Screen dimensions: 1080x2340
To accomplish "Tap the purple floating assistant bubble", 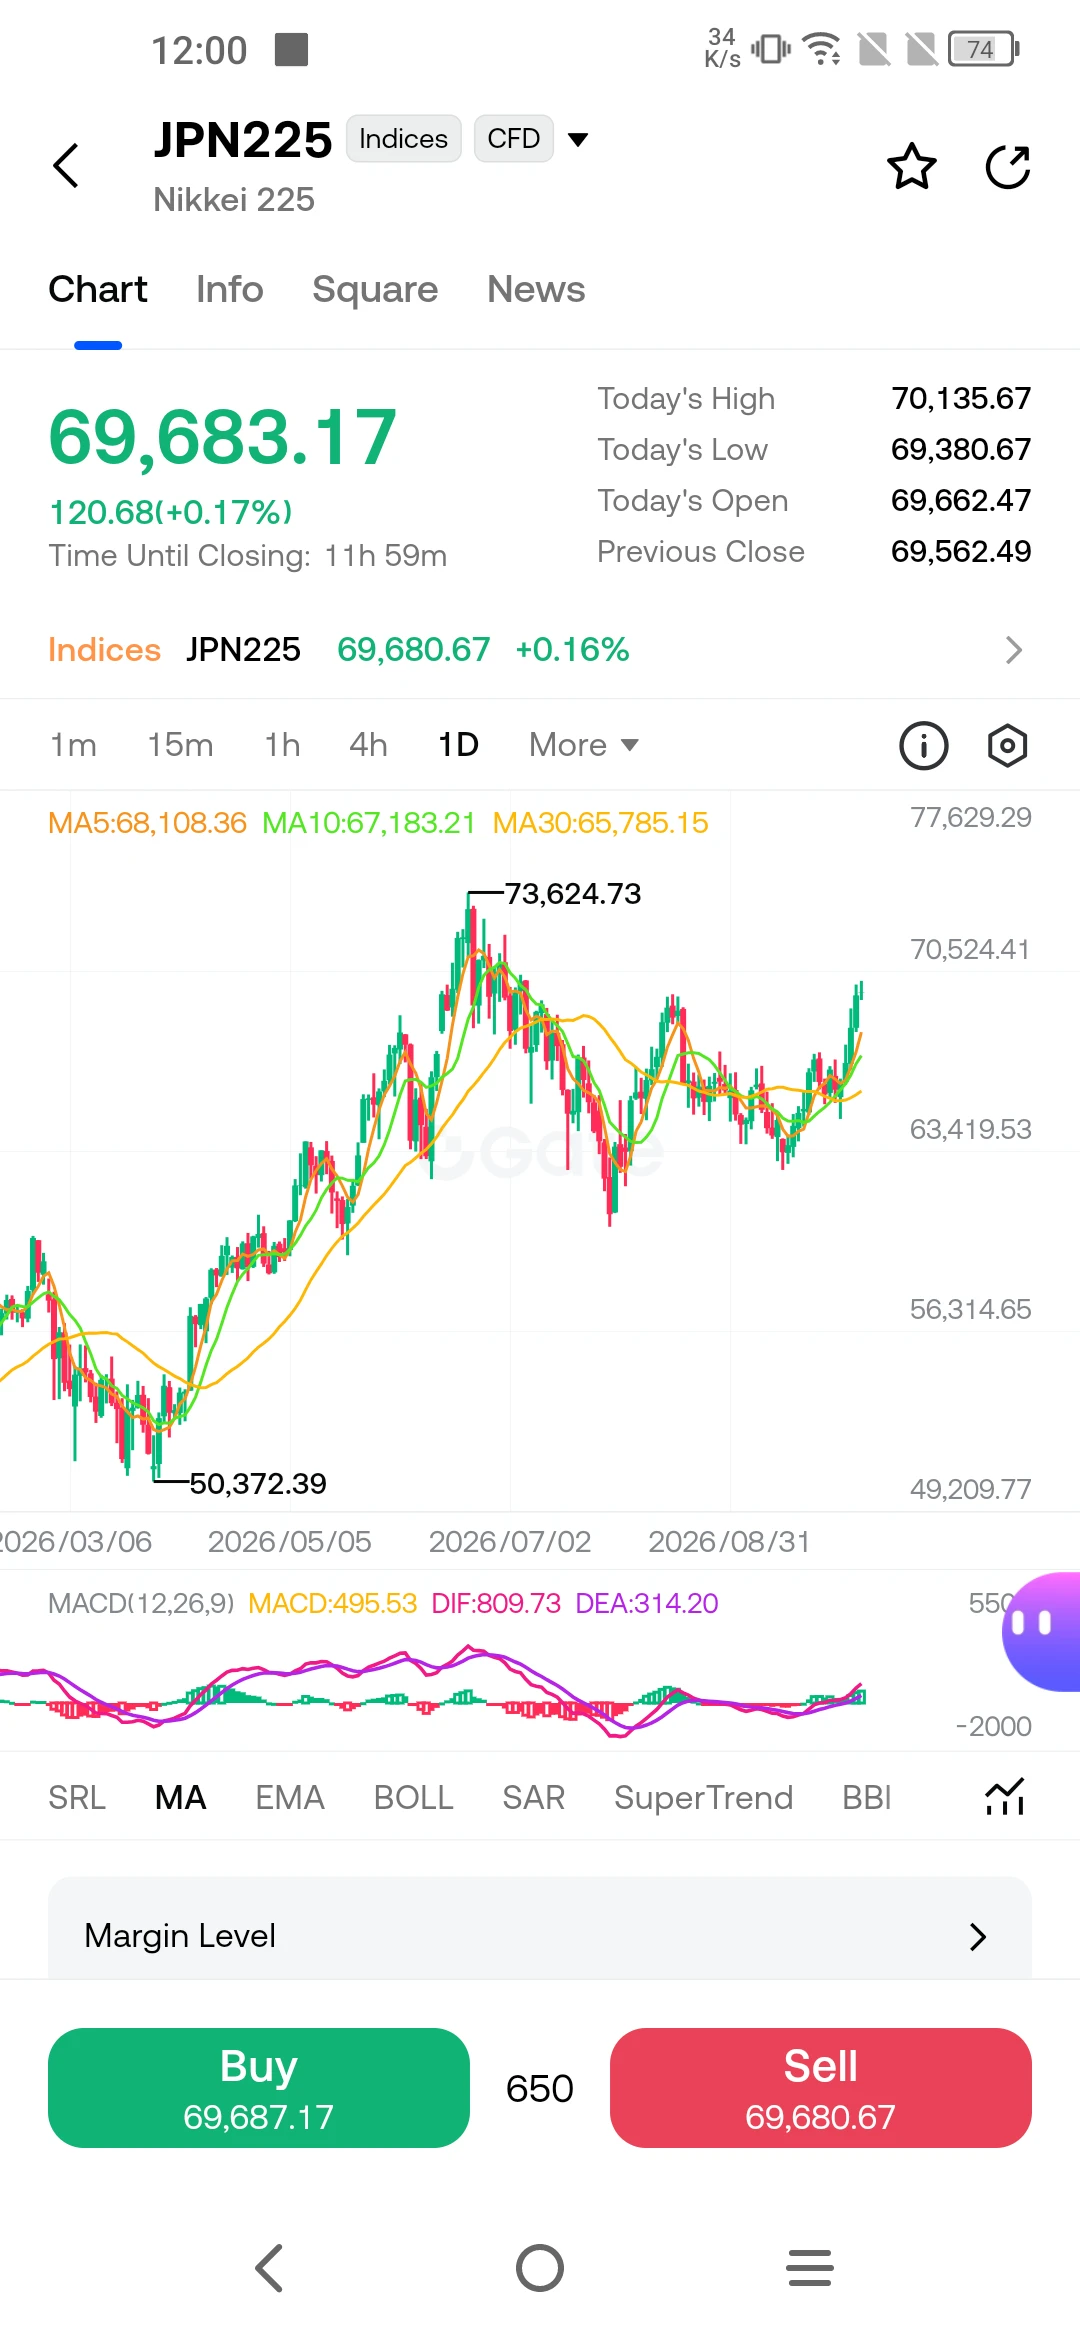I will (1042, 1632).
